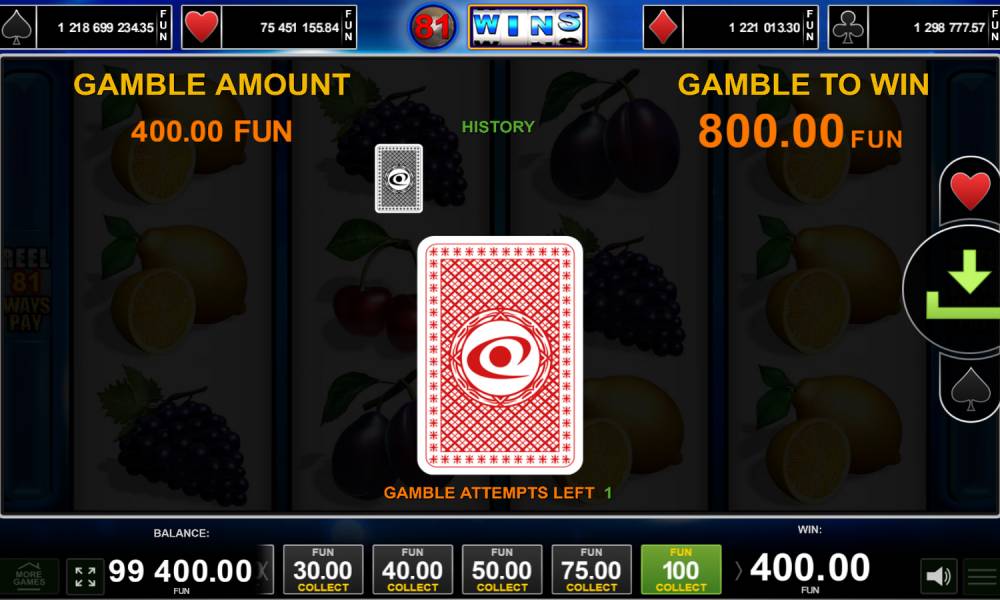Image resolution: width=1000 pixels, height=600 pixels.
Task: Expand the arrow beside the win amount
Action: click(x=739, y=571)
